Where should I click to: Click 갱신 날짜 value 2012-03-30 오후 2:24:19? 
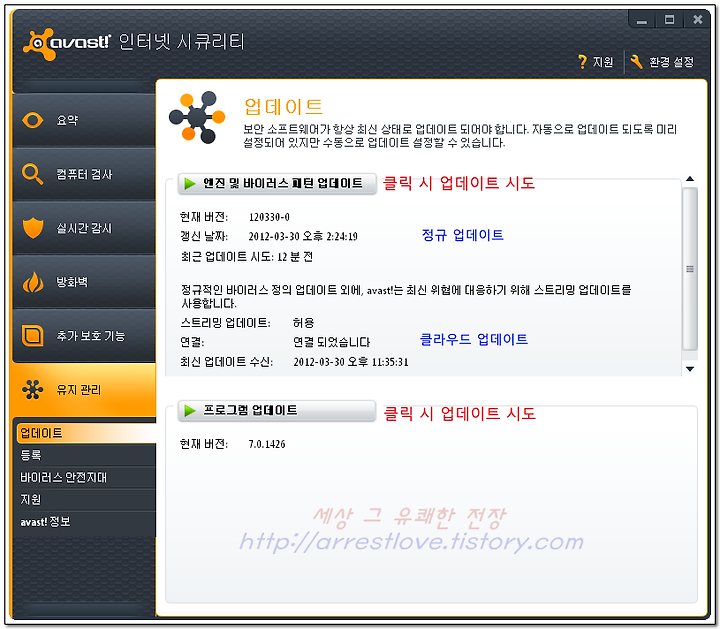point(303,236)
